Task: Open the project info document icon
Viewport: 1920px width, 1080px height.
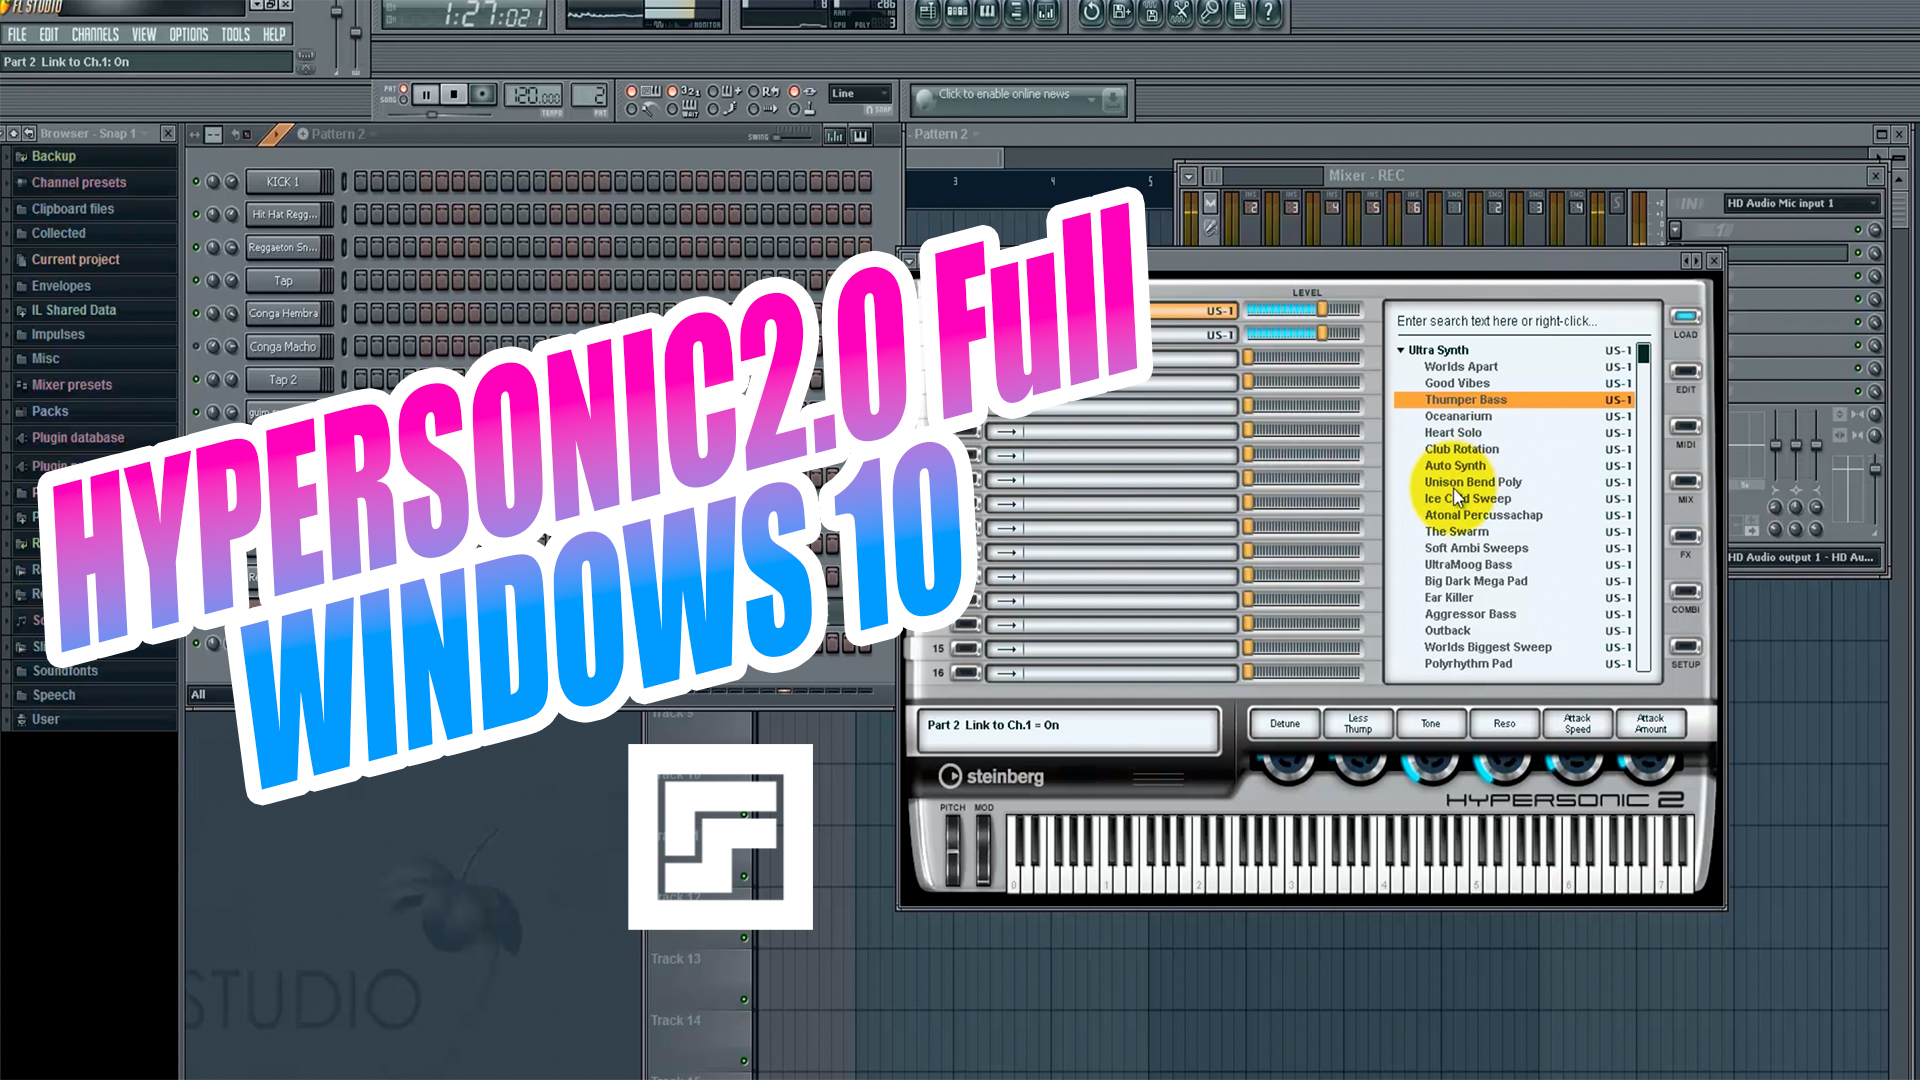Action: coord(1240,13)
